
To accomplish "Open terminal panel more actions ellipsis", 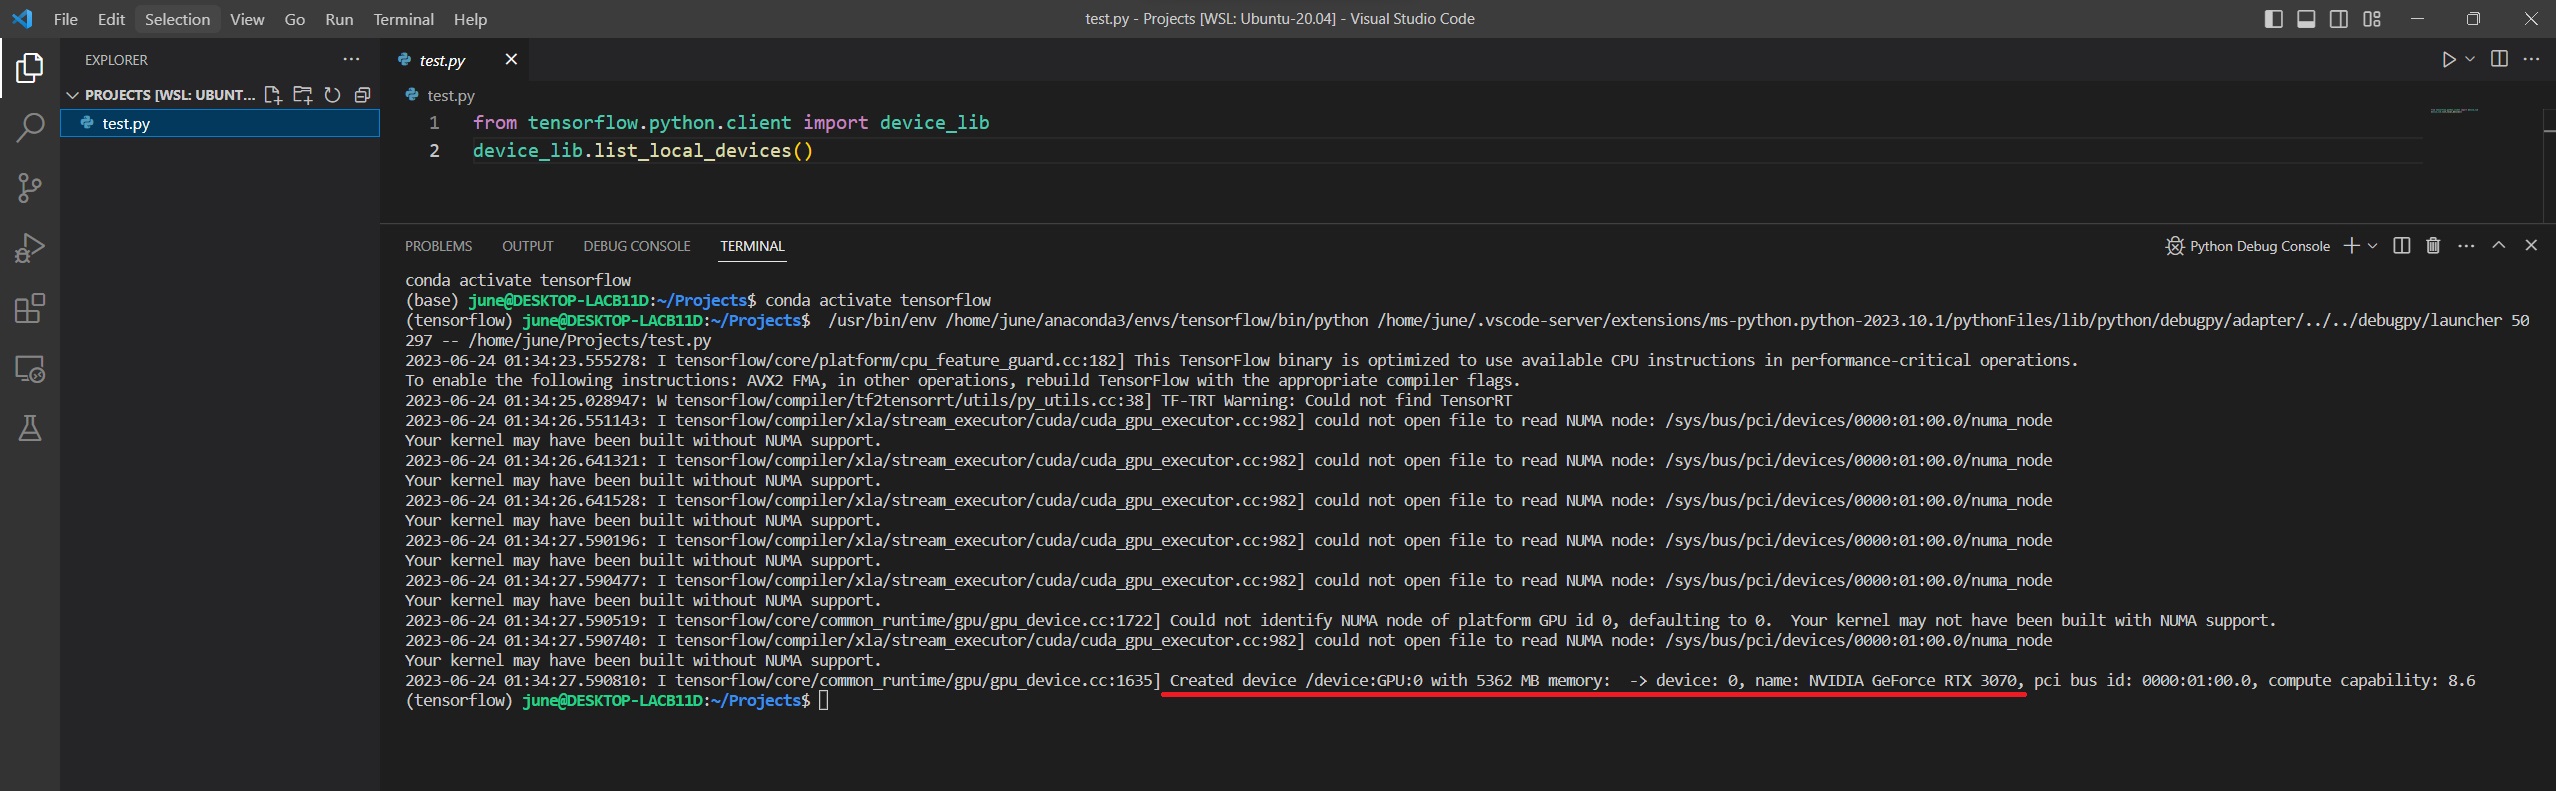I will [x=2466, y=246].
